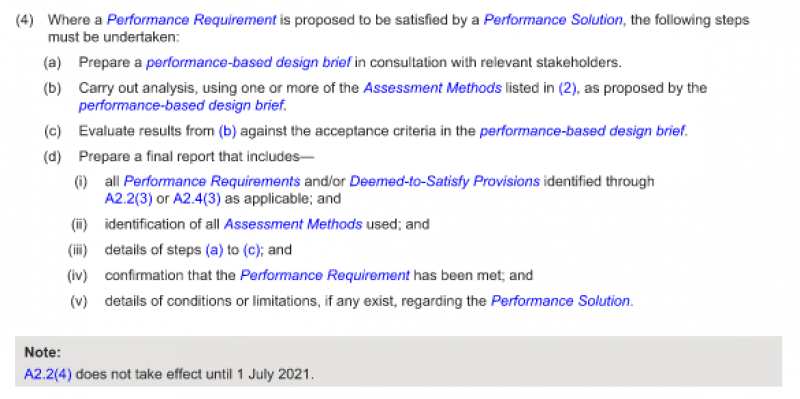Click the Deemed-to-Satisfy Provisions link

444,182
